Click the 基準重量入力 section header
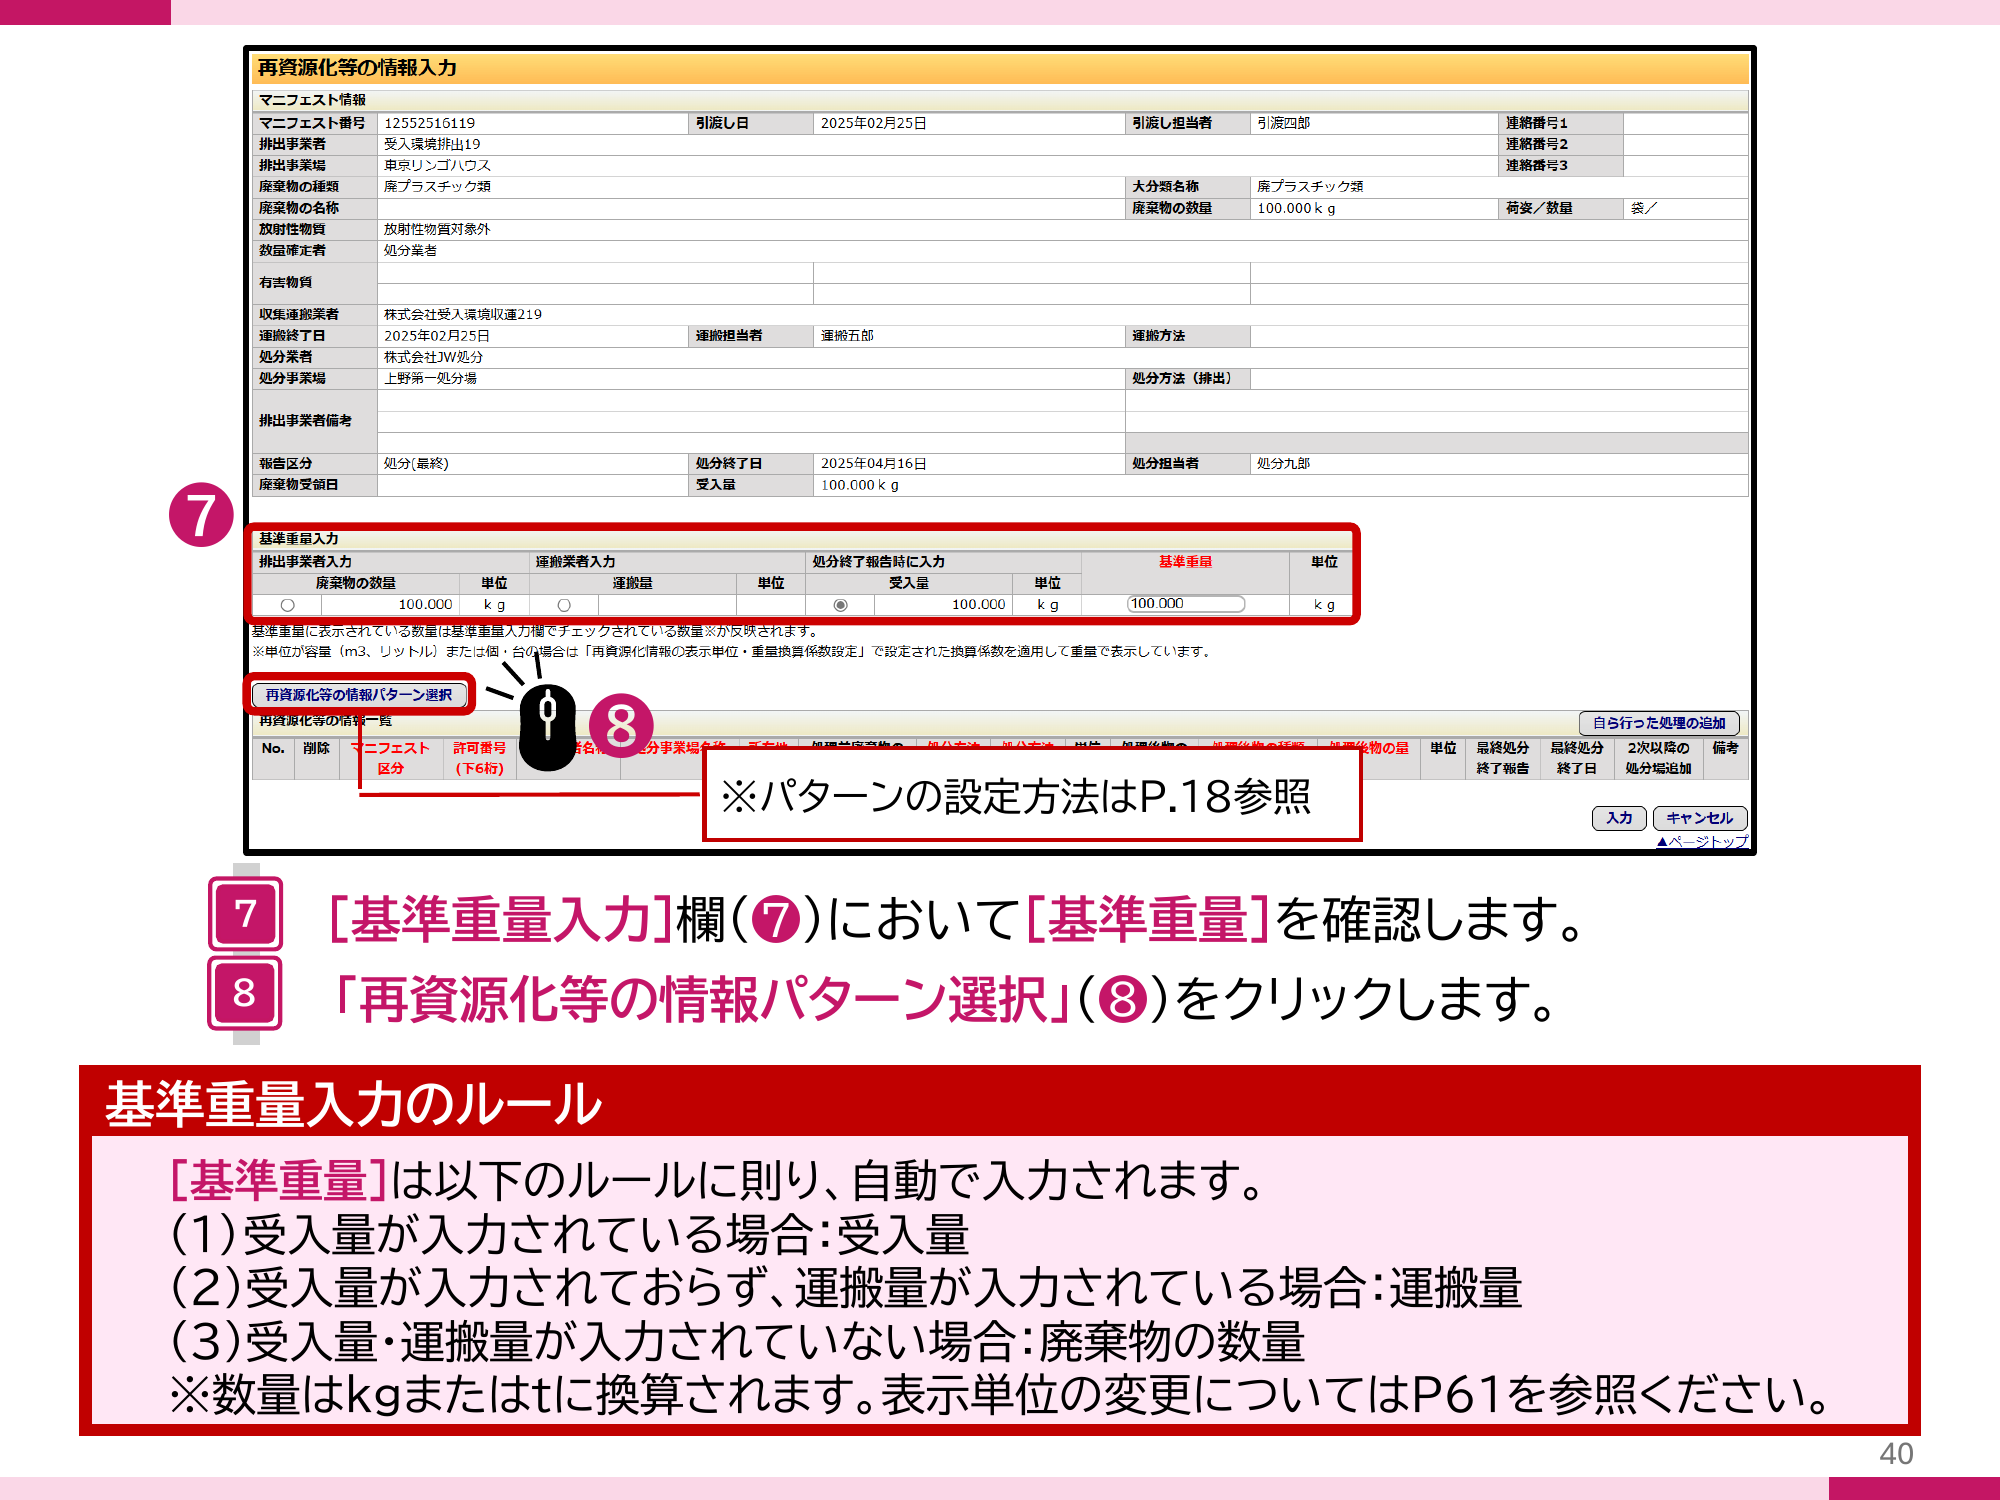 [x=298, y=539]
